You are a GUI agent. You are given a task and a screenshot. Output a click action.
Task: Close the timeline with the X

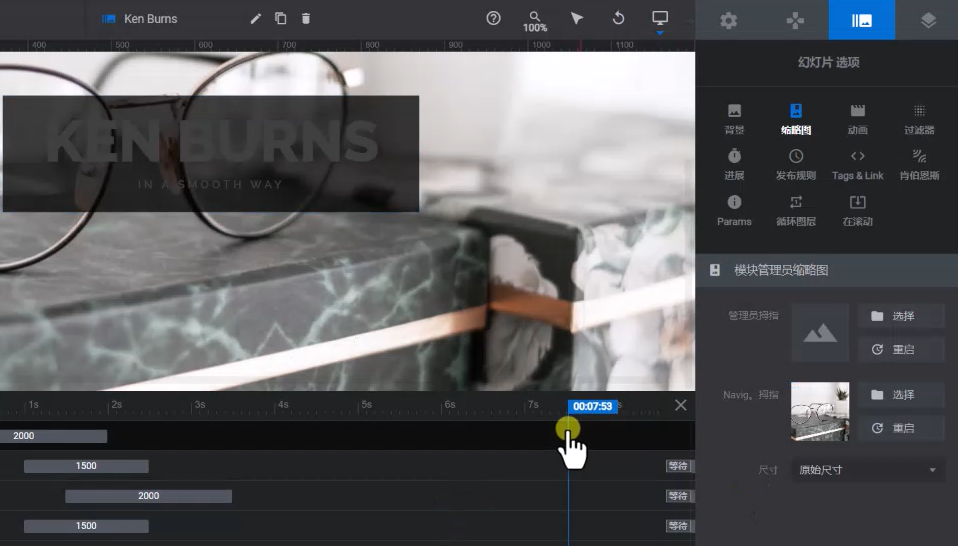tap(681, 405)
